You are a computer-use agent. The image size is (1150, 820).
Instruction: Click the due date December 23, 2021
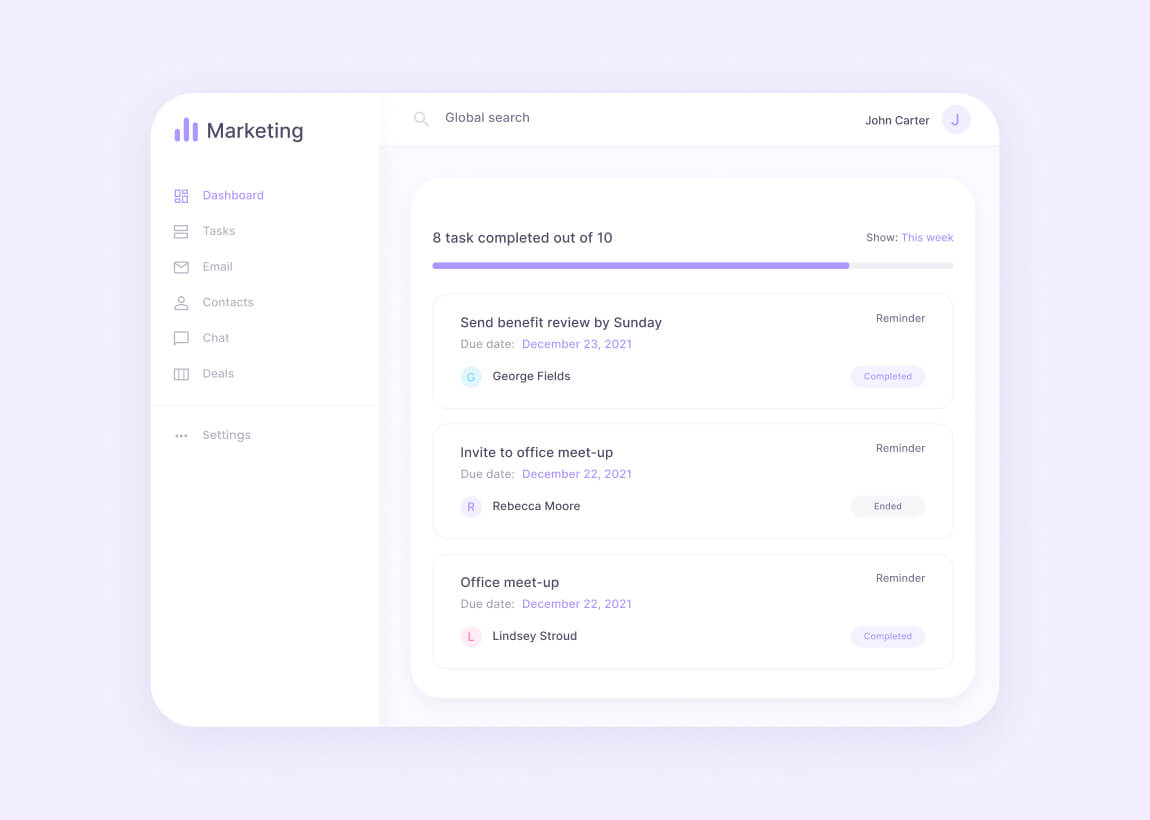click(576, 344)
